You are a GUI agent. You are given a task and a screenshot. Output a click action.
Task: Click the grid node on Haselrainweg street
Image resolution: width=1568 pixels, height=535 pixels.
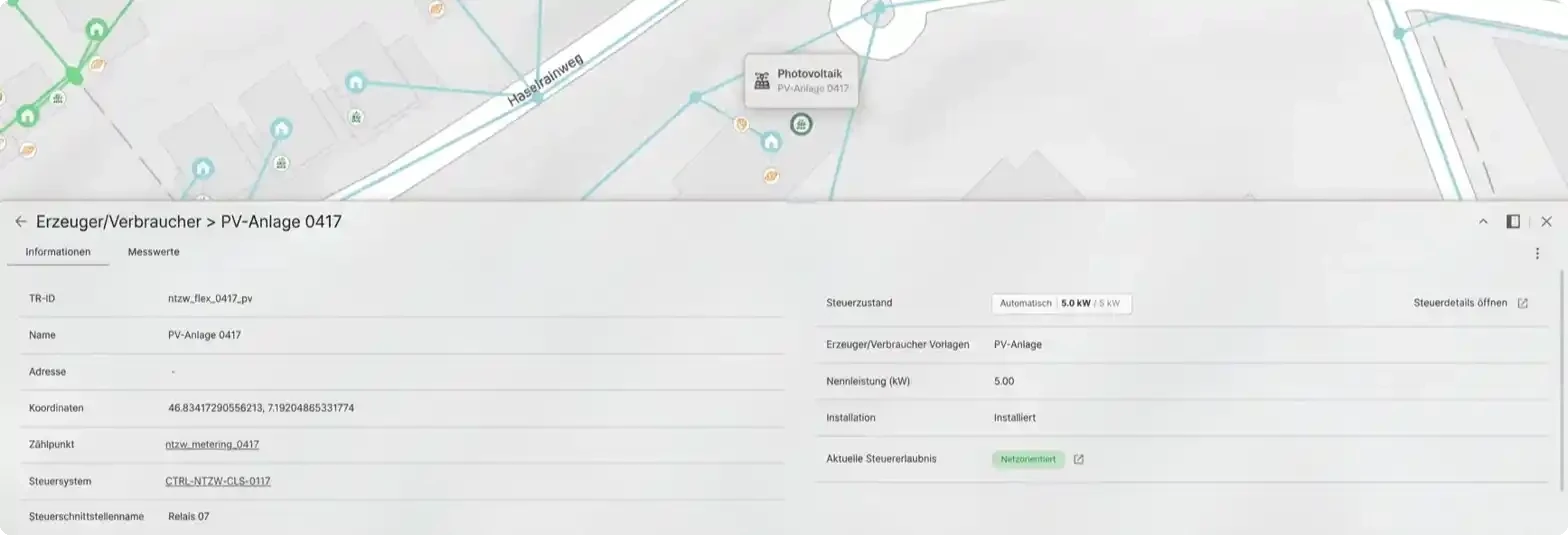tap(536, 98)
